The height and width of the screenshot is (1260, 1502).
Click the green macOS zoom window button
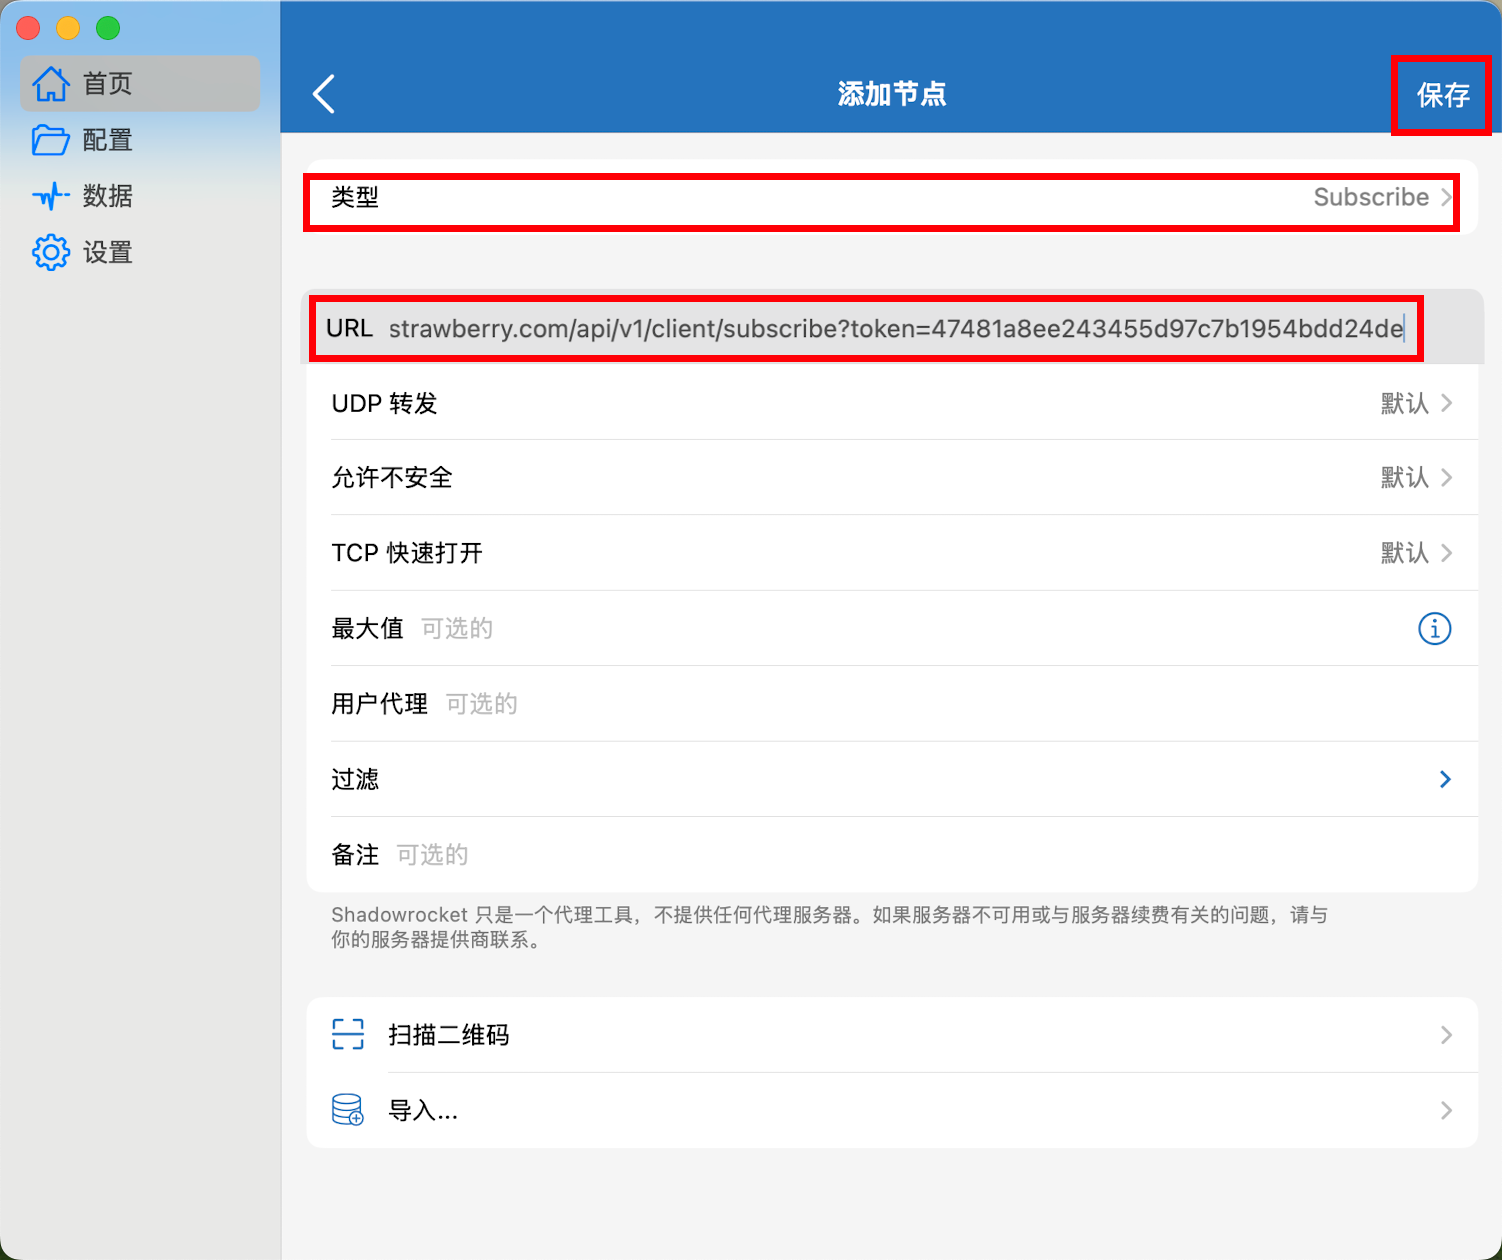tap(108, 28)
